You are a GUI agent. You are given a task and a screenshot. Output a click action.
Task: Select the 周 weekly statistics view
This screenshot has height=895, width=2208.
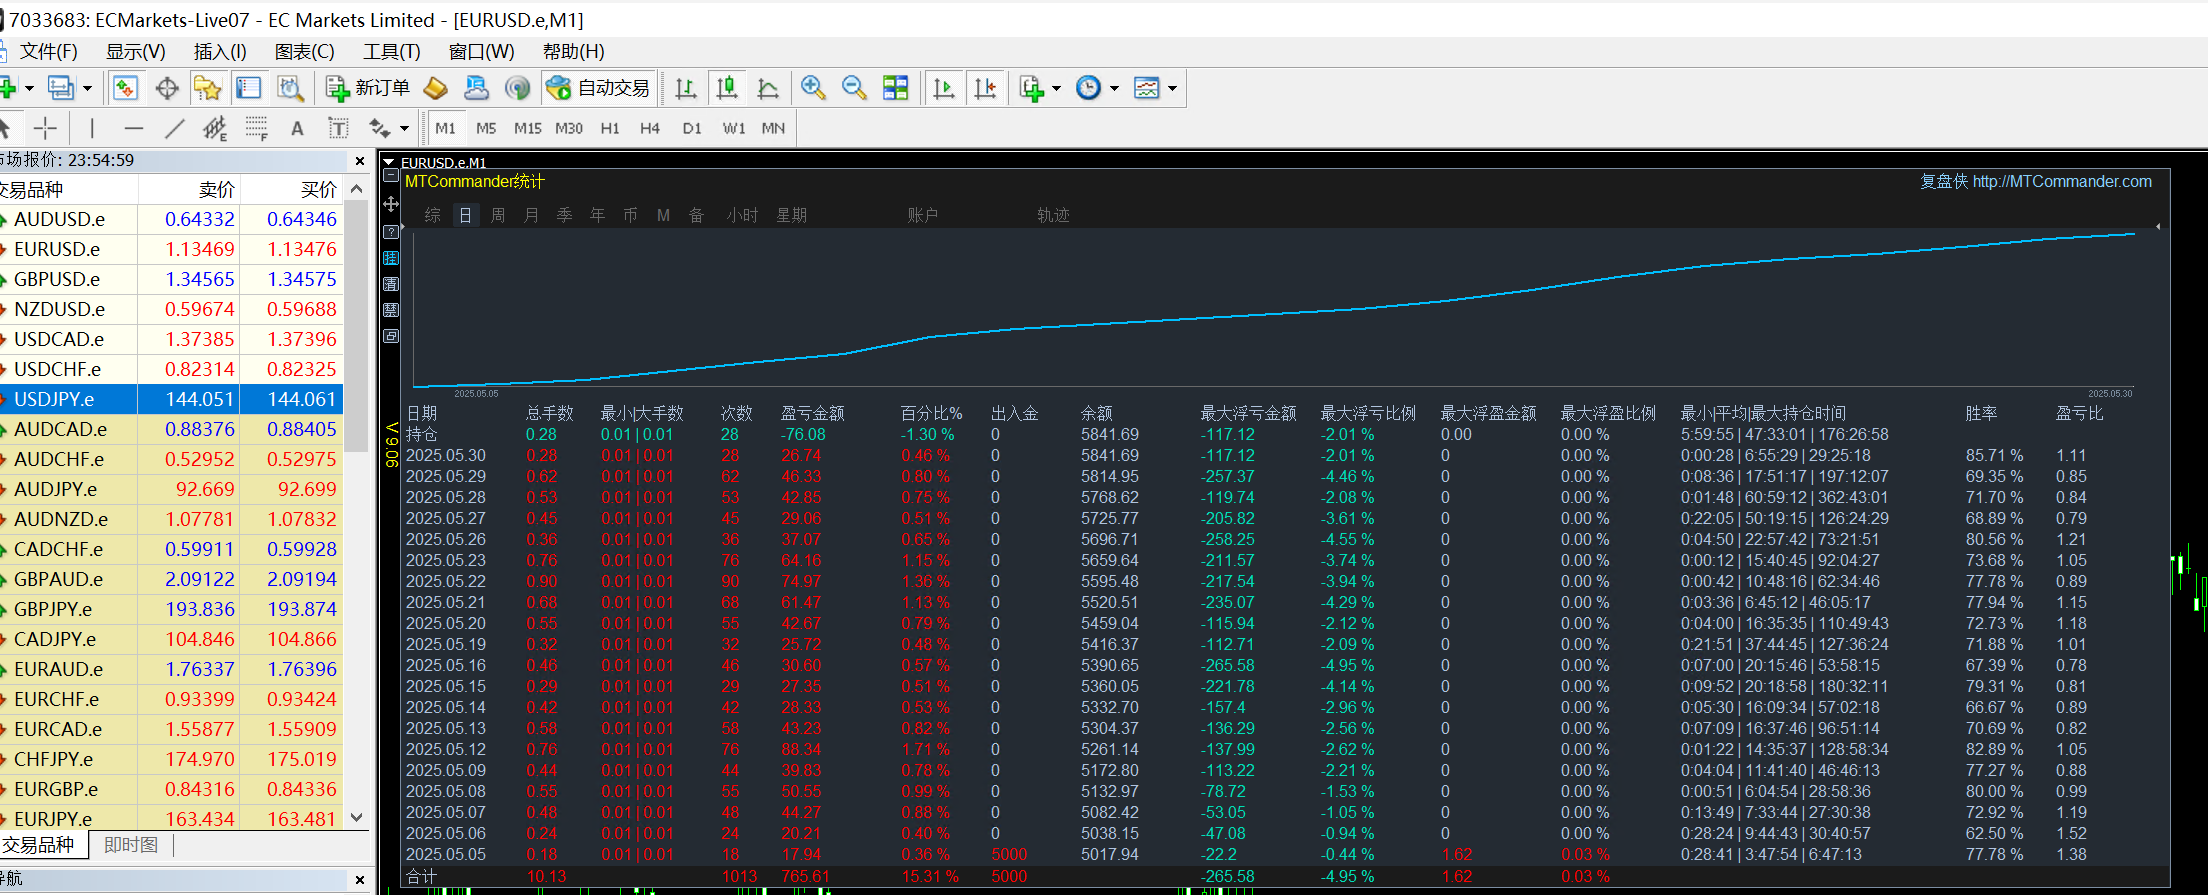tap(498, 215)
